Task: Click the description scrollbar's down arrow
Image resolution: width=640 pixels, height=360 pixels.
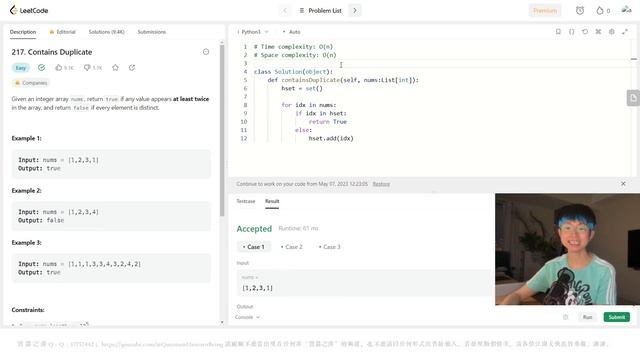Action: click(x=222, y=322)
